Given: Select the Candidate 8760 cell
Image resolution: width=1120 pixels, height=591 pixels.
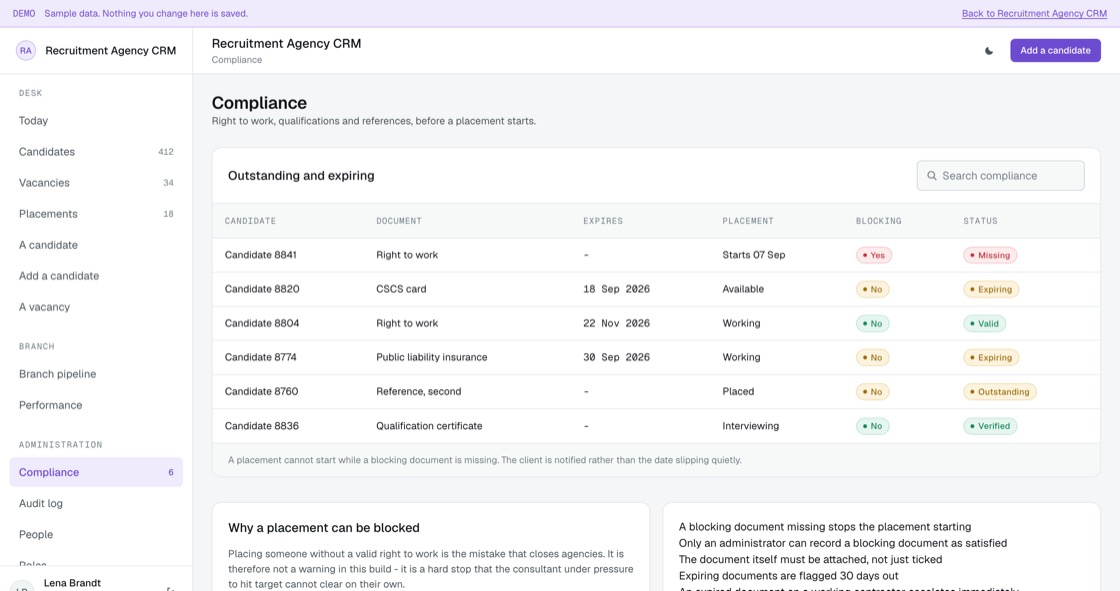Looking at the screenshot, I should [x=261, y=392].
